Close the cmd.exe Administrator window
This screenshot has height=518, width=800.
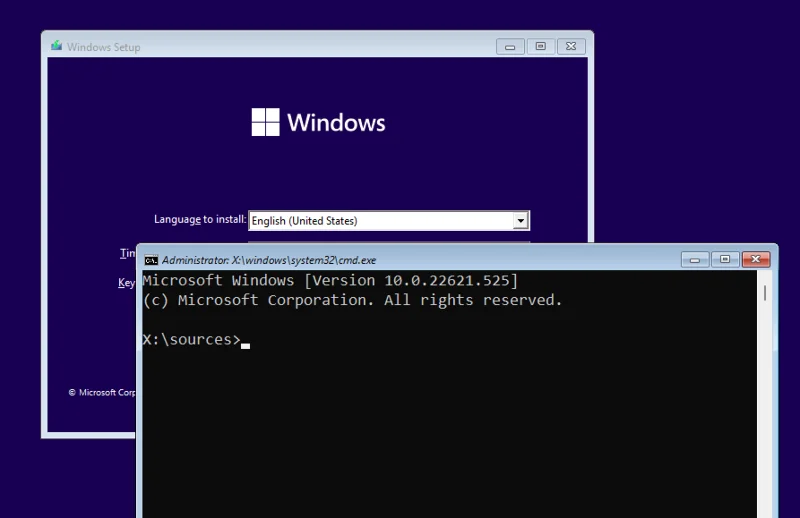point(756,259)
